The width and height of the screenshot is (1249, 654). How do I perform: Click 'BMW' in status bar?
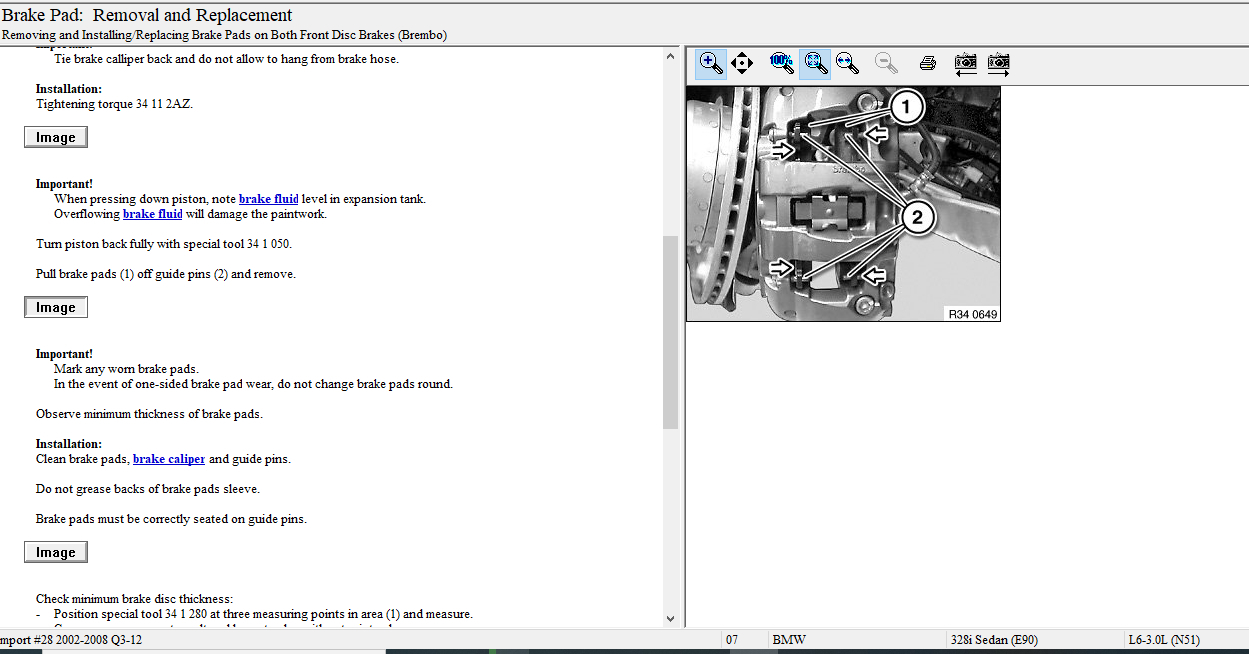tap(789, 640)
